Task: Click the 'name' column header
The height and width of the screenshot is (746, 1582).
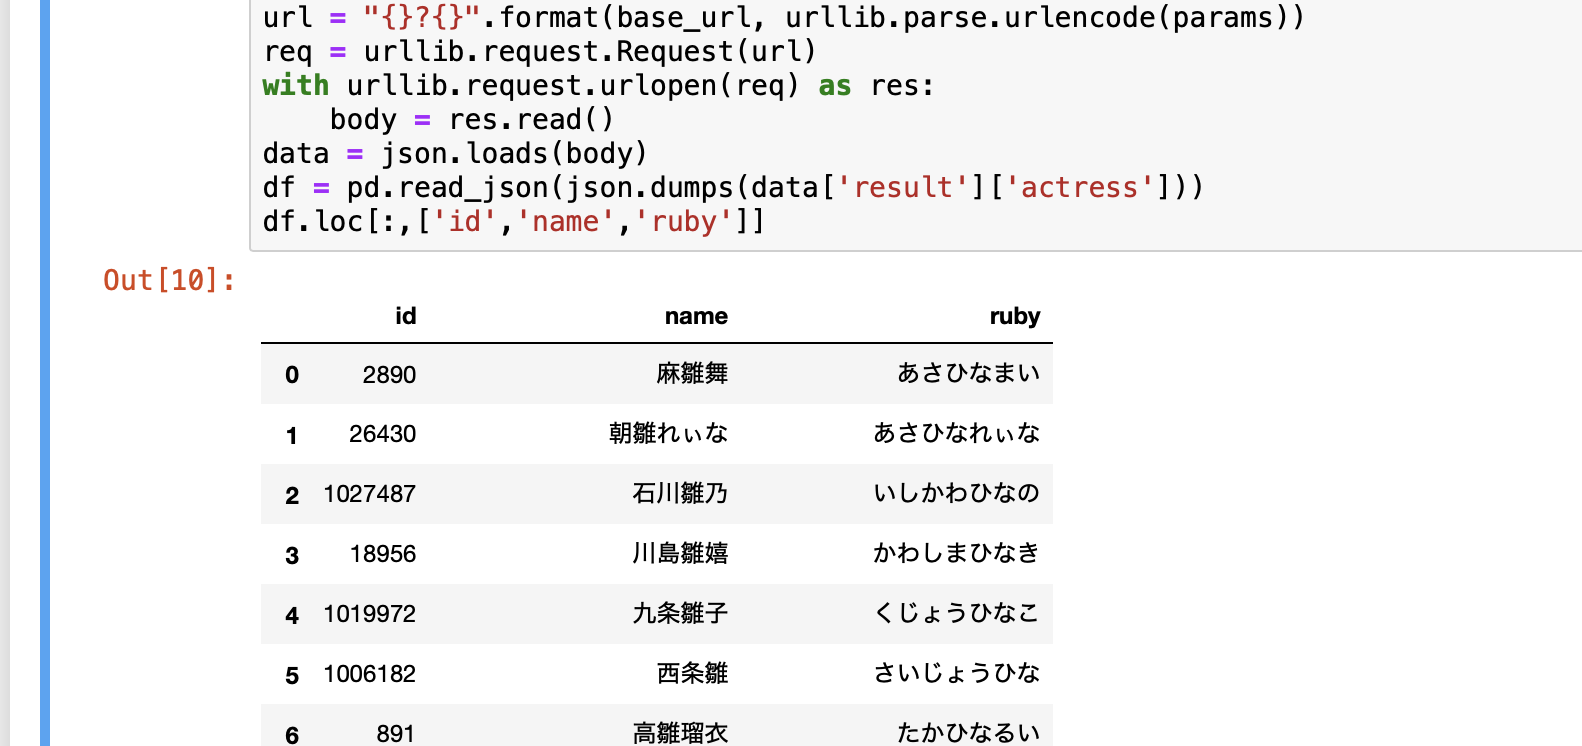Action: 696,316
